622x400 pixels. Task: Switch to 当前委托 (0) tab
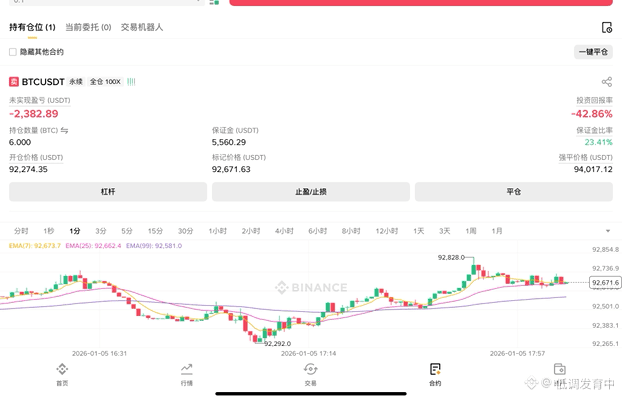coord(88,27)
